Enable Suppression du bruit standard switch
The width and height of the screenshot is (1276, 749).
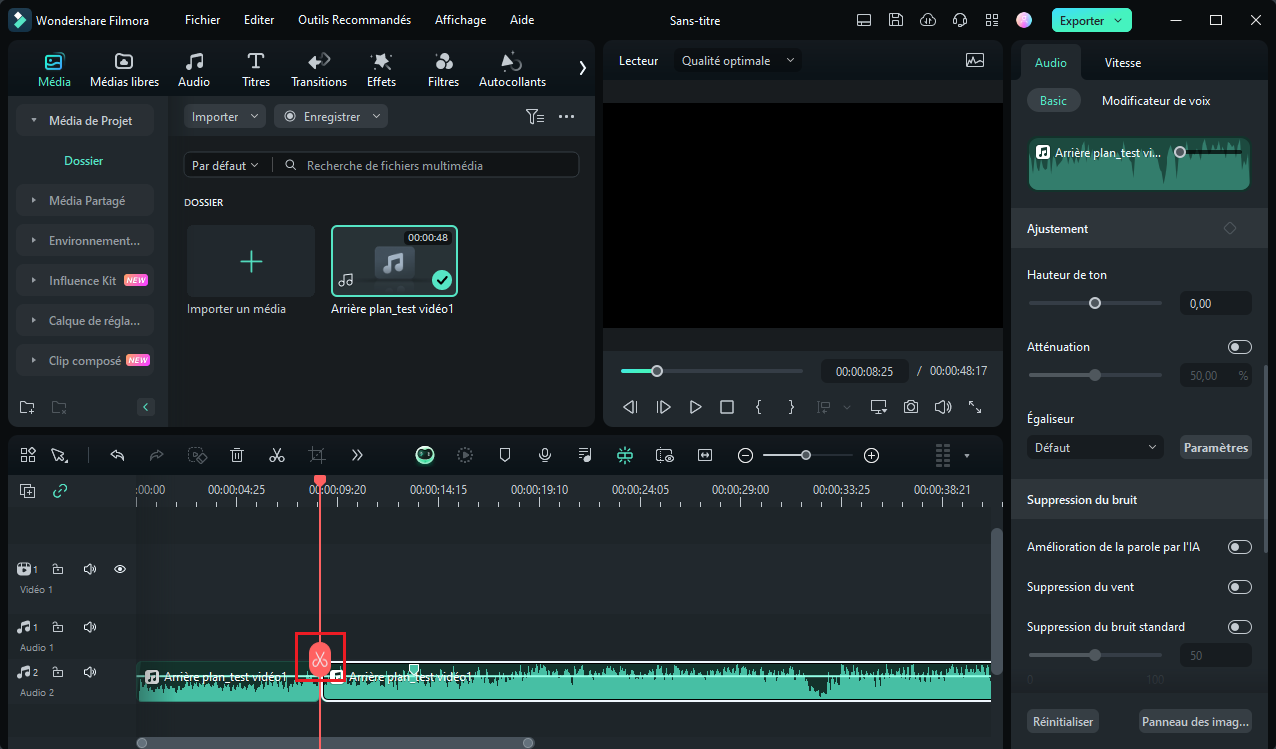(1240, 627)
